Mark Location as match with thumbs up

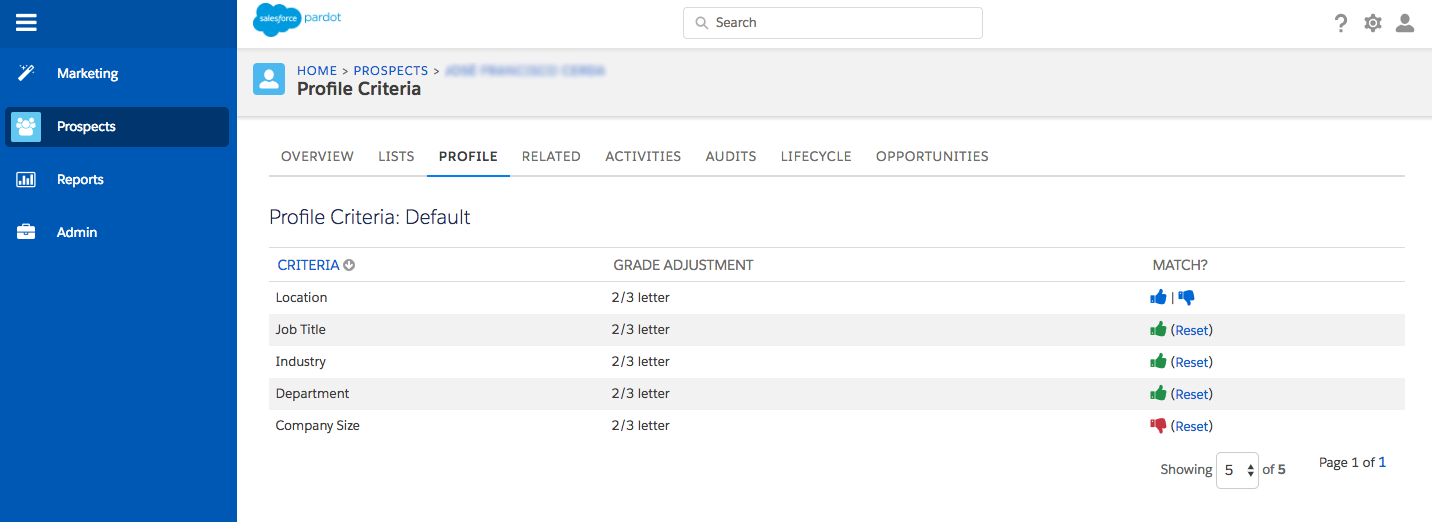[1159, 297]
